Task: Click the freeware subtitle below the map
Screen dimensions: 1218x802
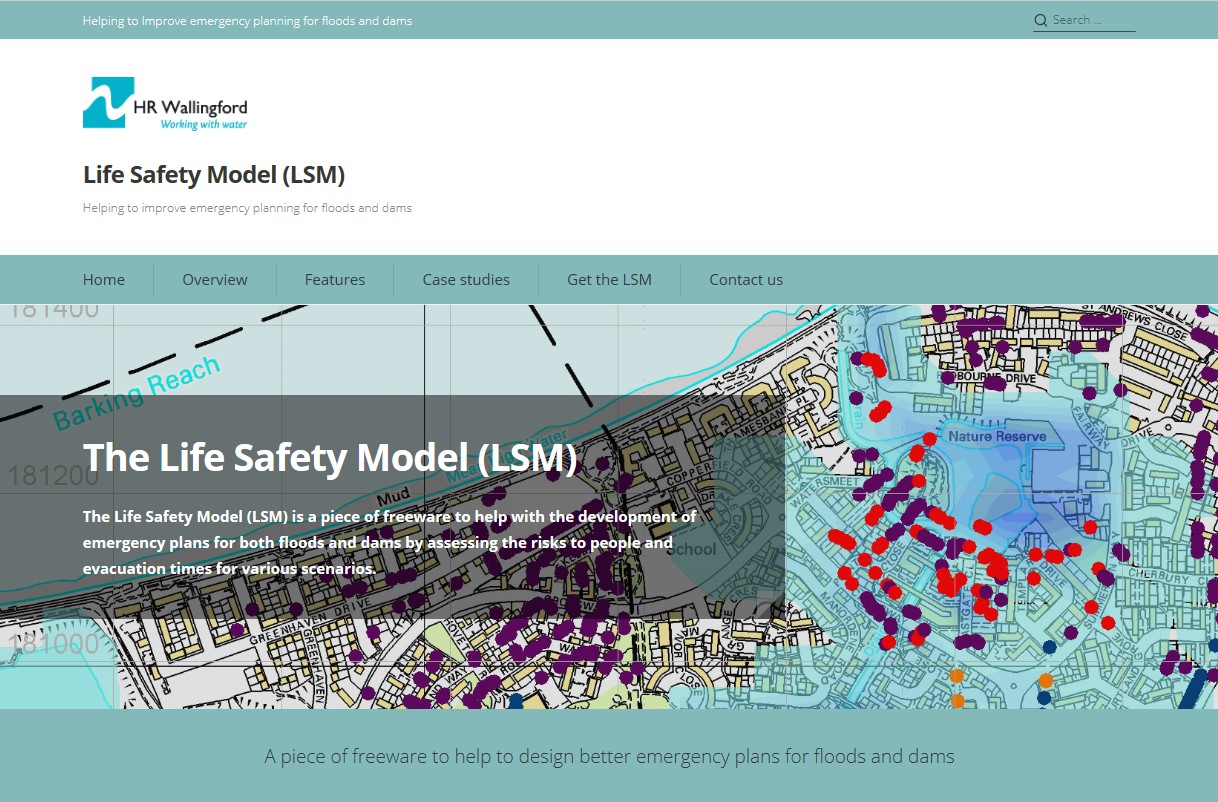Action: point(609,756)
